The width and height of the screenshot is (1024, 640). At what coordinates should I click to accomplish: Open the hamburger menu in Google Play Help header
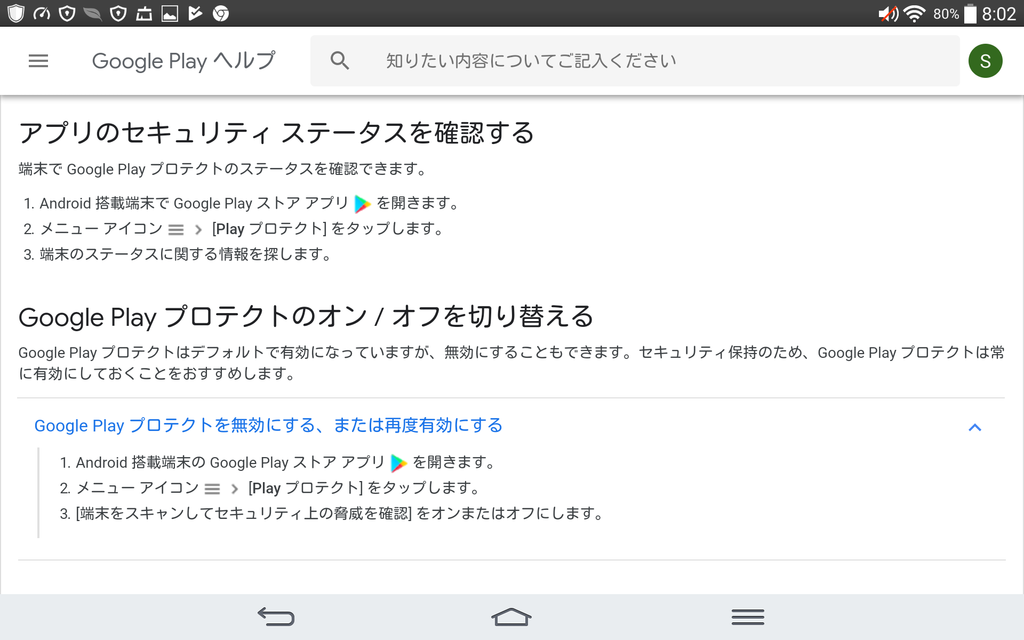point(39,61)
